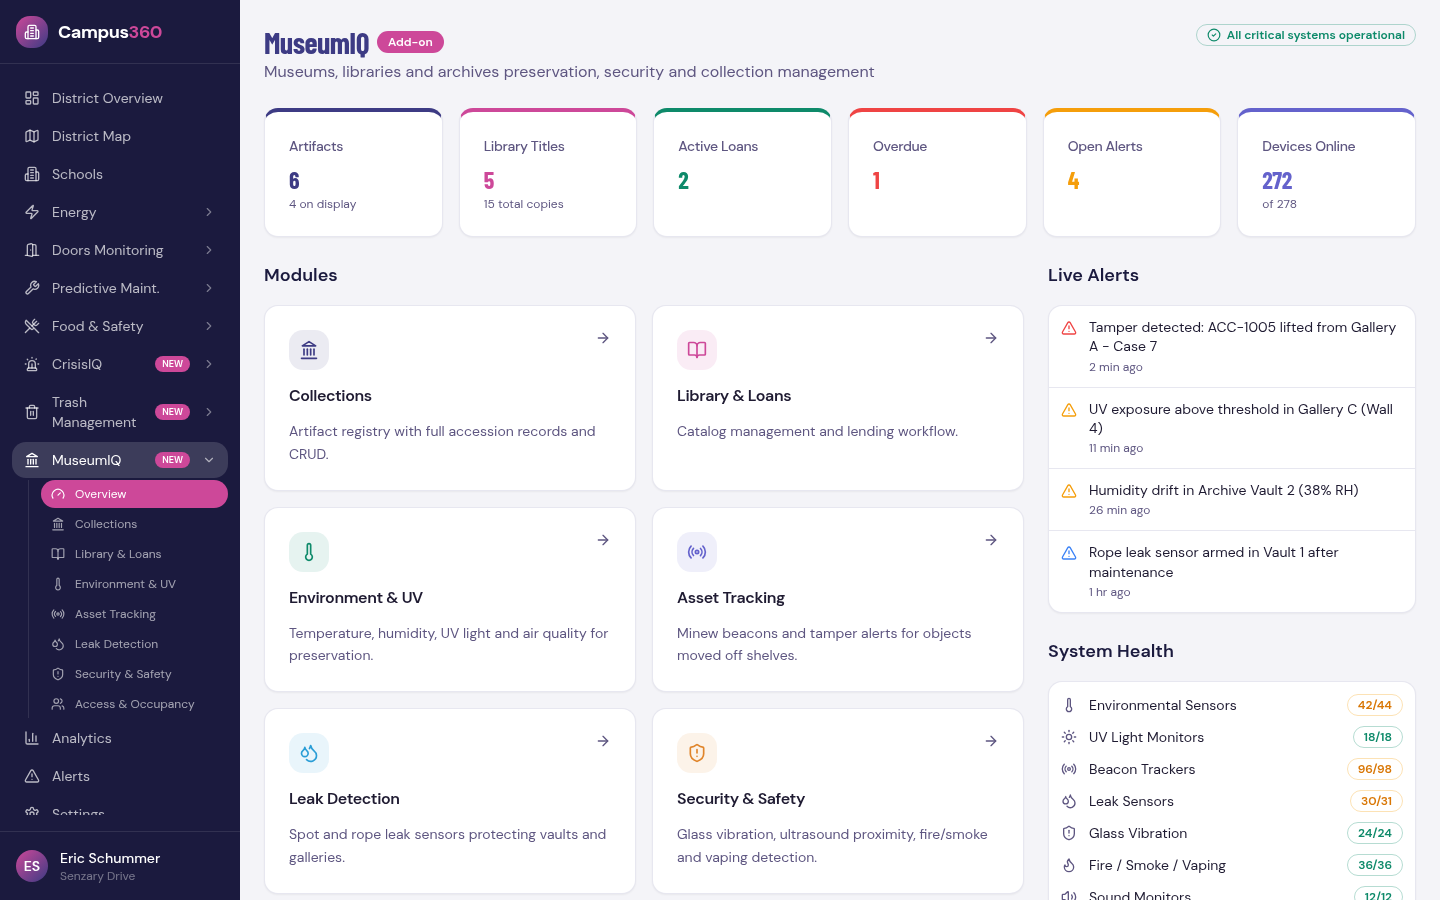The height and width of the screenshot is (900, 1440).
Task: Click Fire / Smoke / Vaping 36/36 badge
Action: (x=1375, y=865)
